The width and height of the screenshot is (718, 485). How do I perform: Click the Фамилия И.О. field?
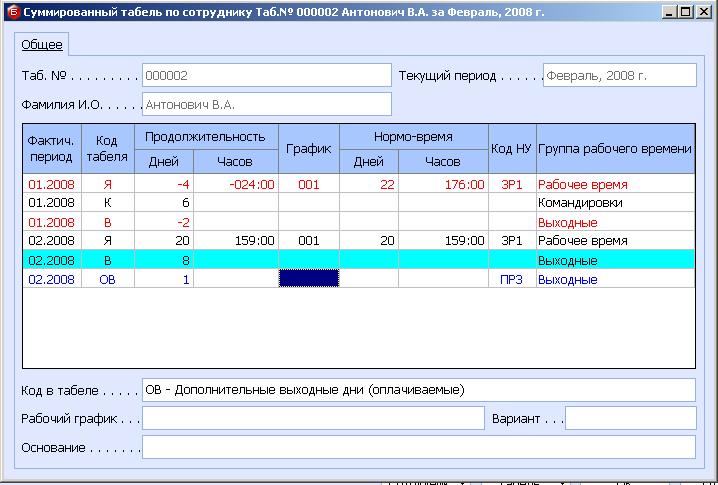tap(266, 104)
